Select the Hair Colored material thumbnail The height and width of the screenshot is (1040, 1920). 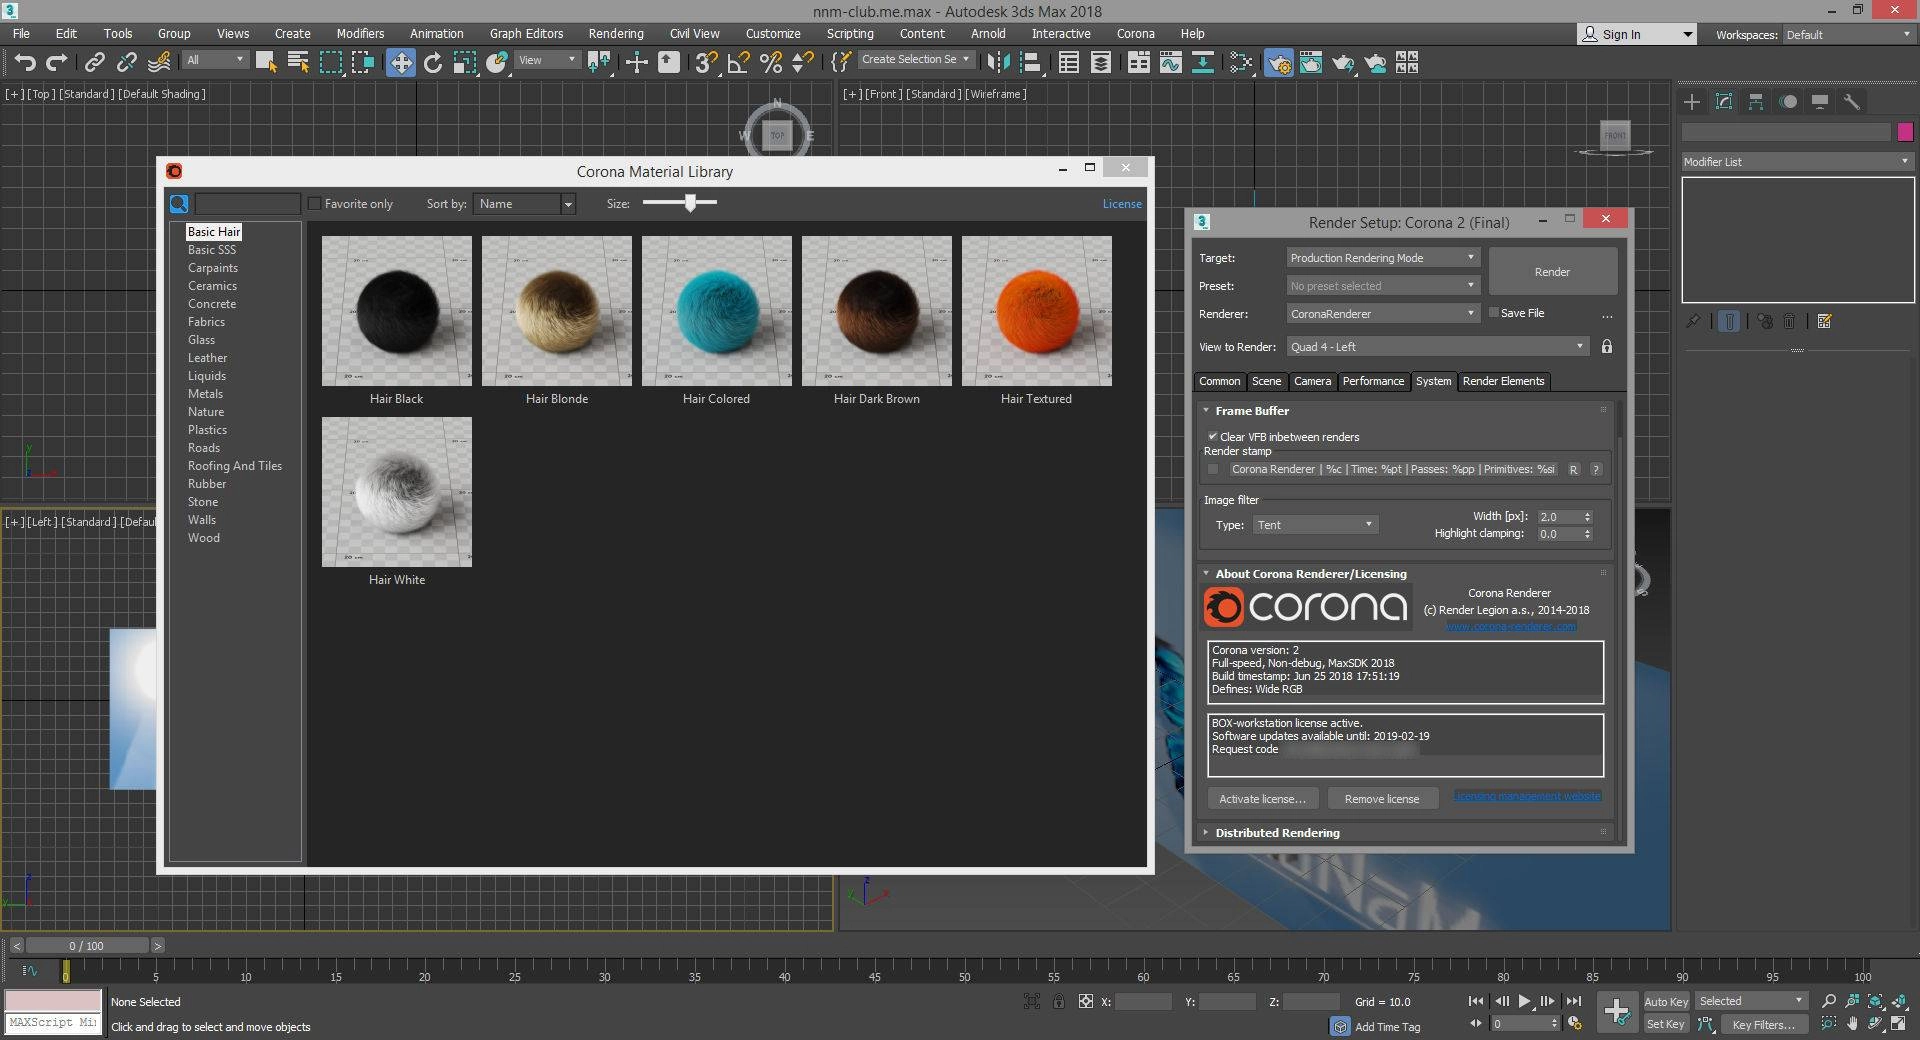716,311
